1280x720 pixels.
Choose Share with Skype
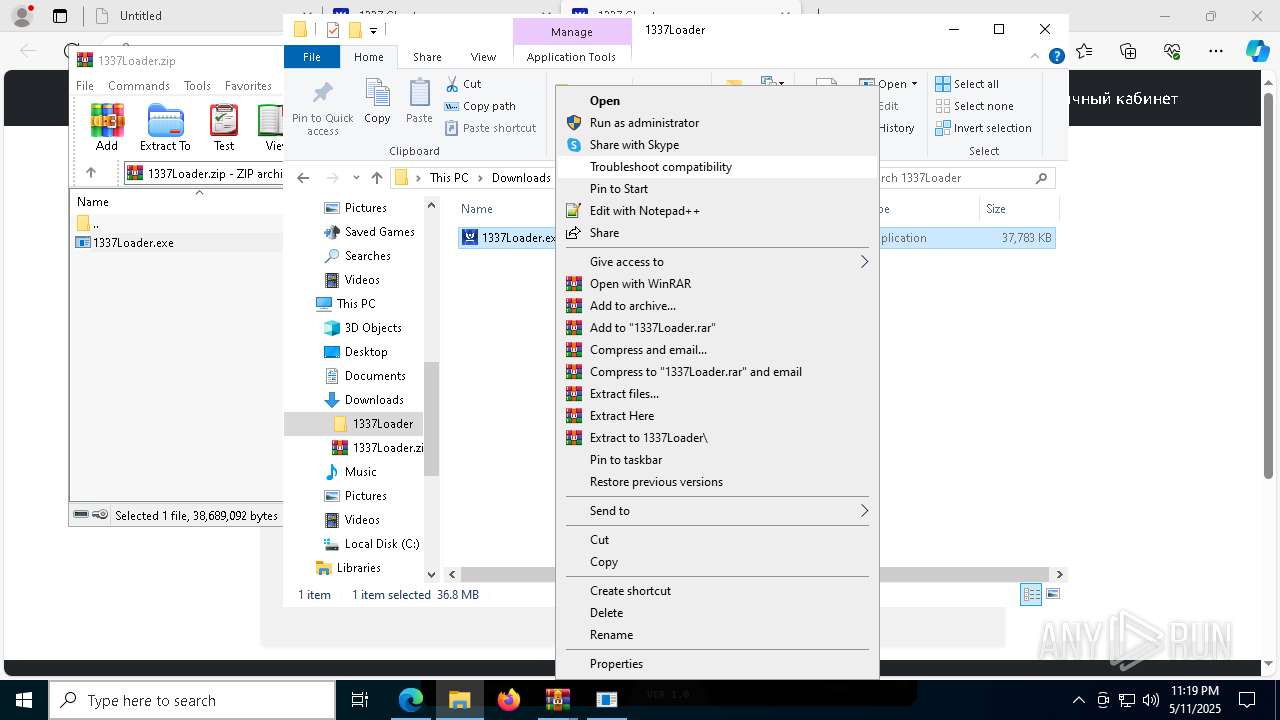717,144
